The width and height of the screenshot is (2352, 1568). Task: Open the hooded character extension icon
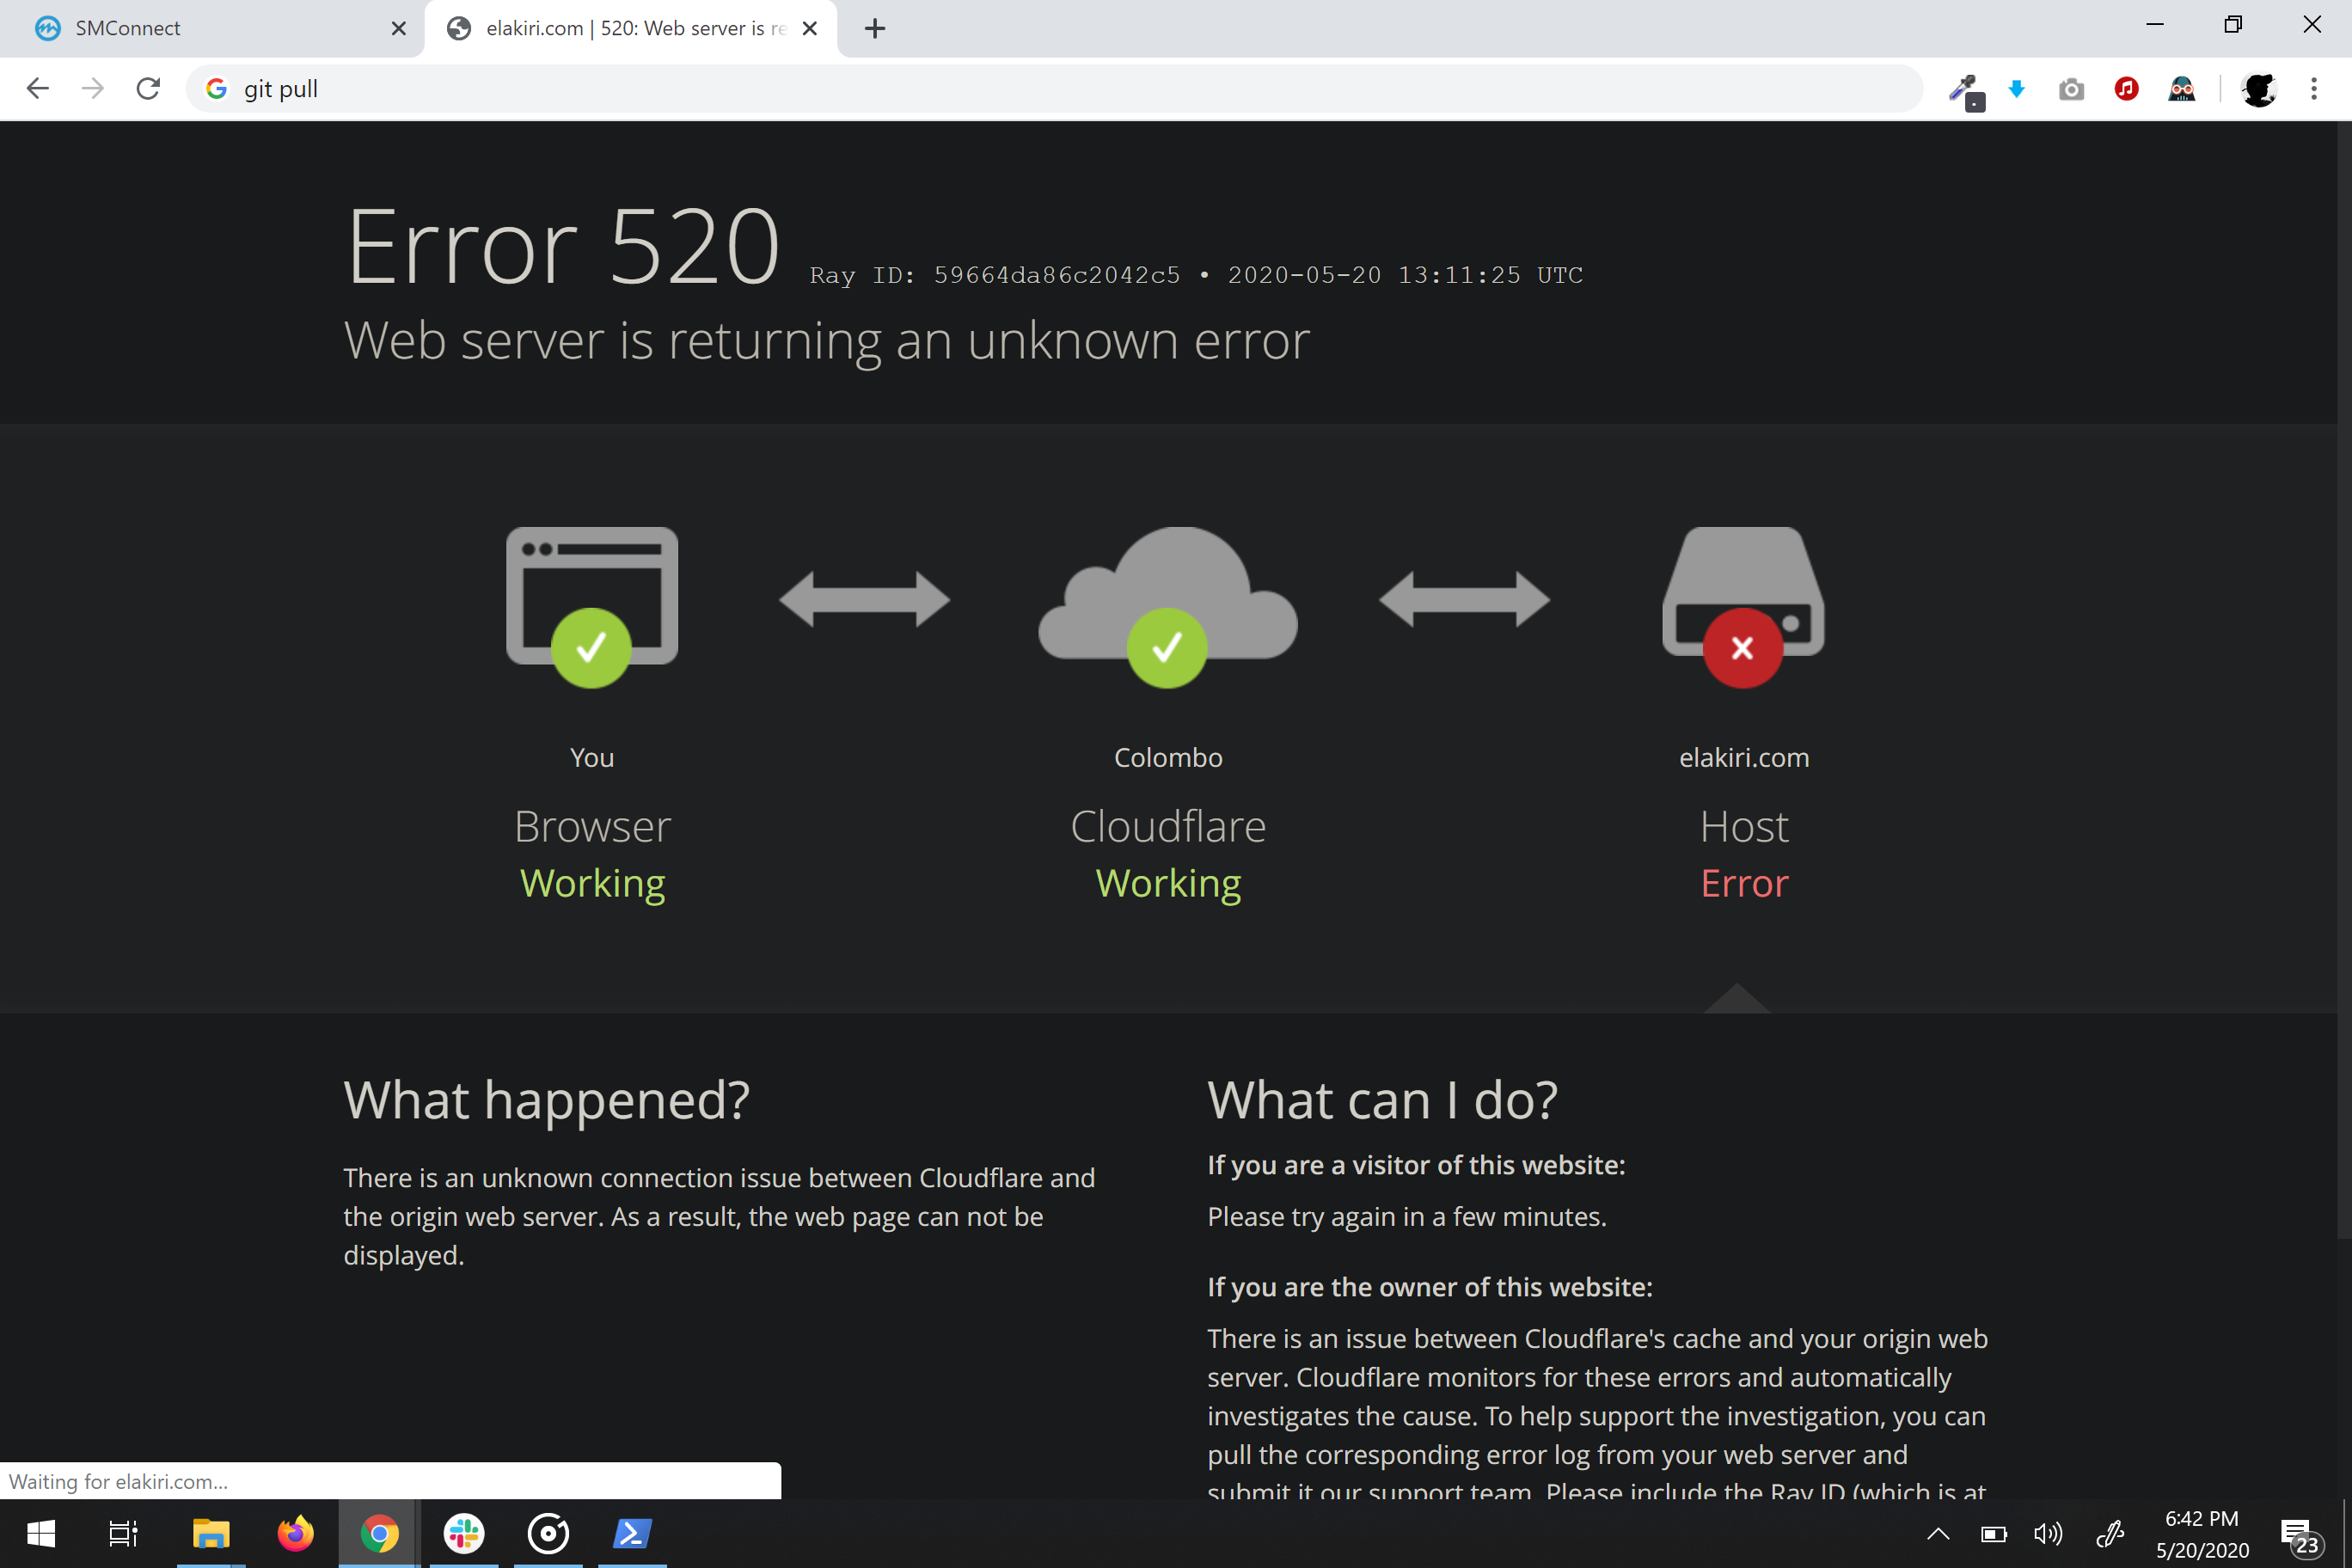[x=2182, y=89]
